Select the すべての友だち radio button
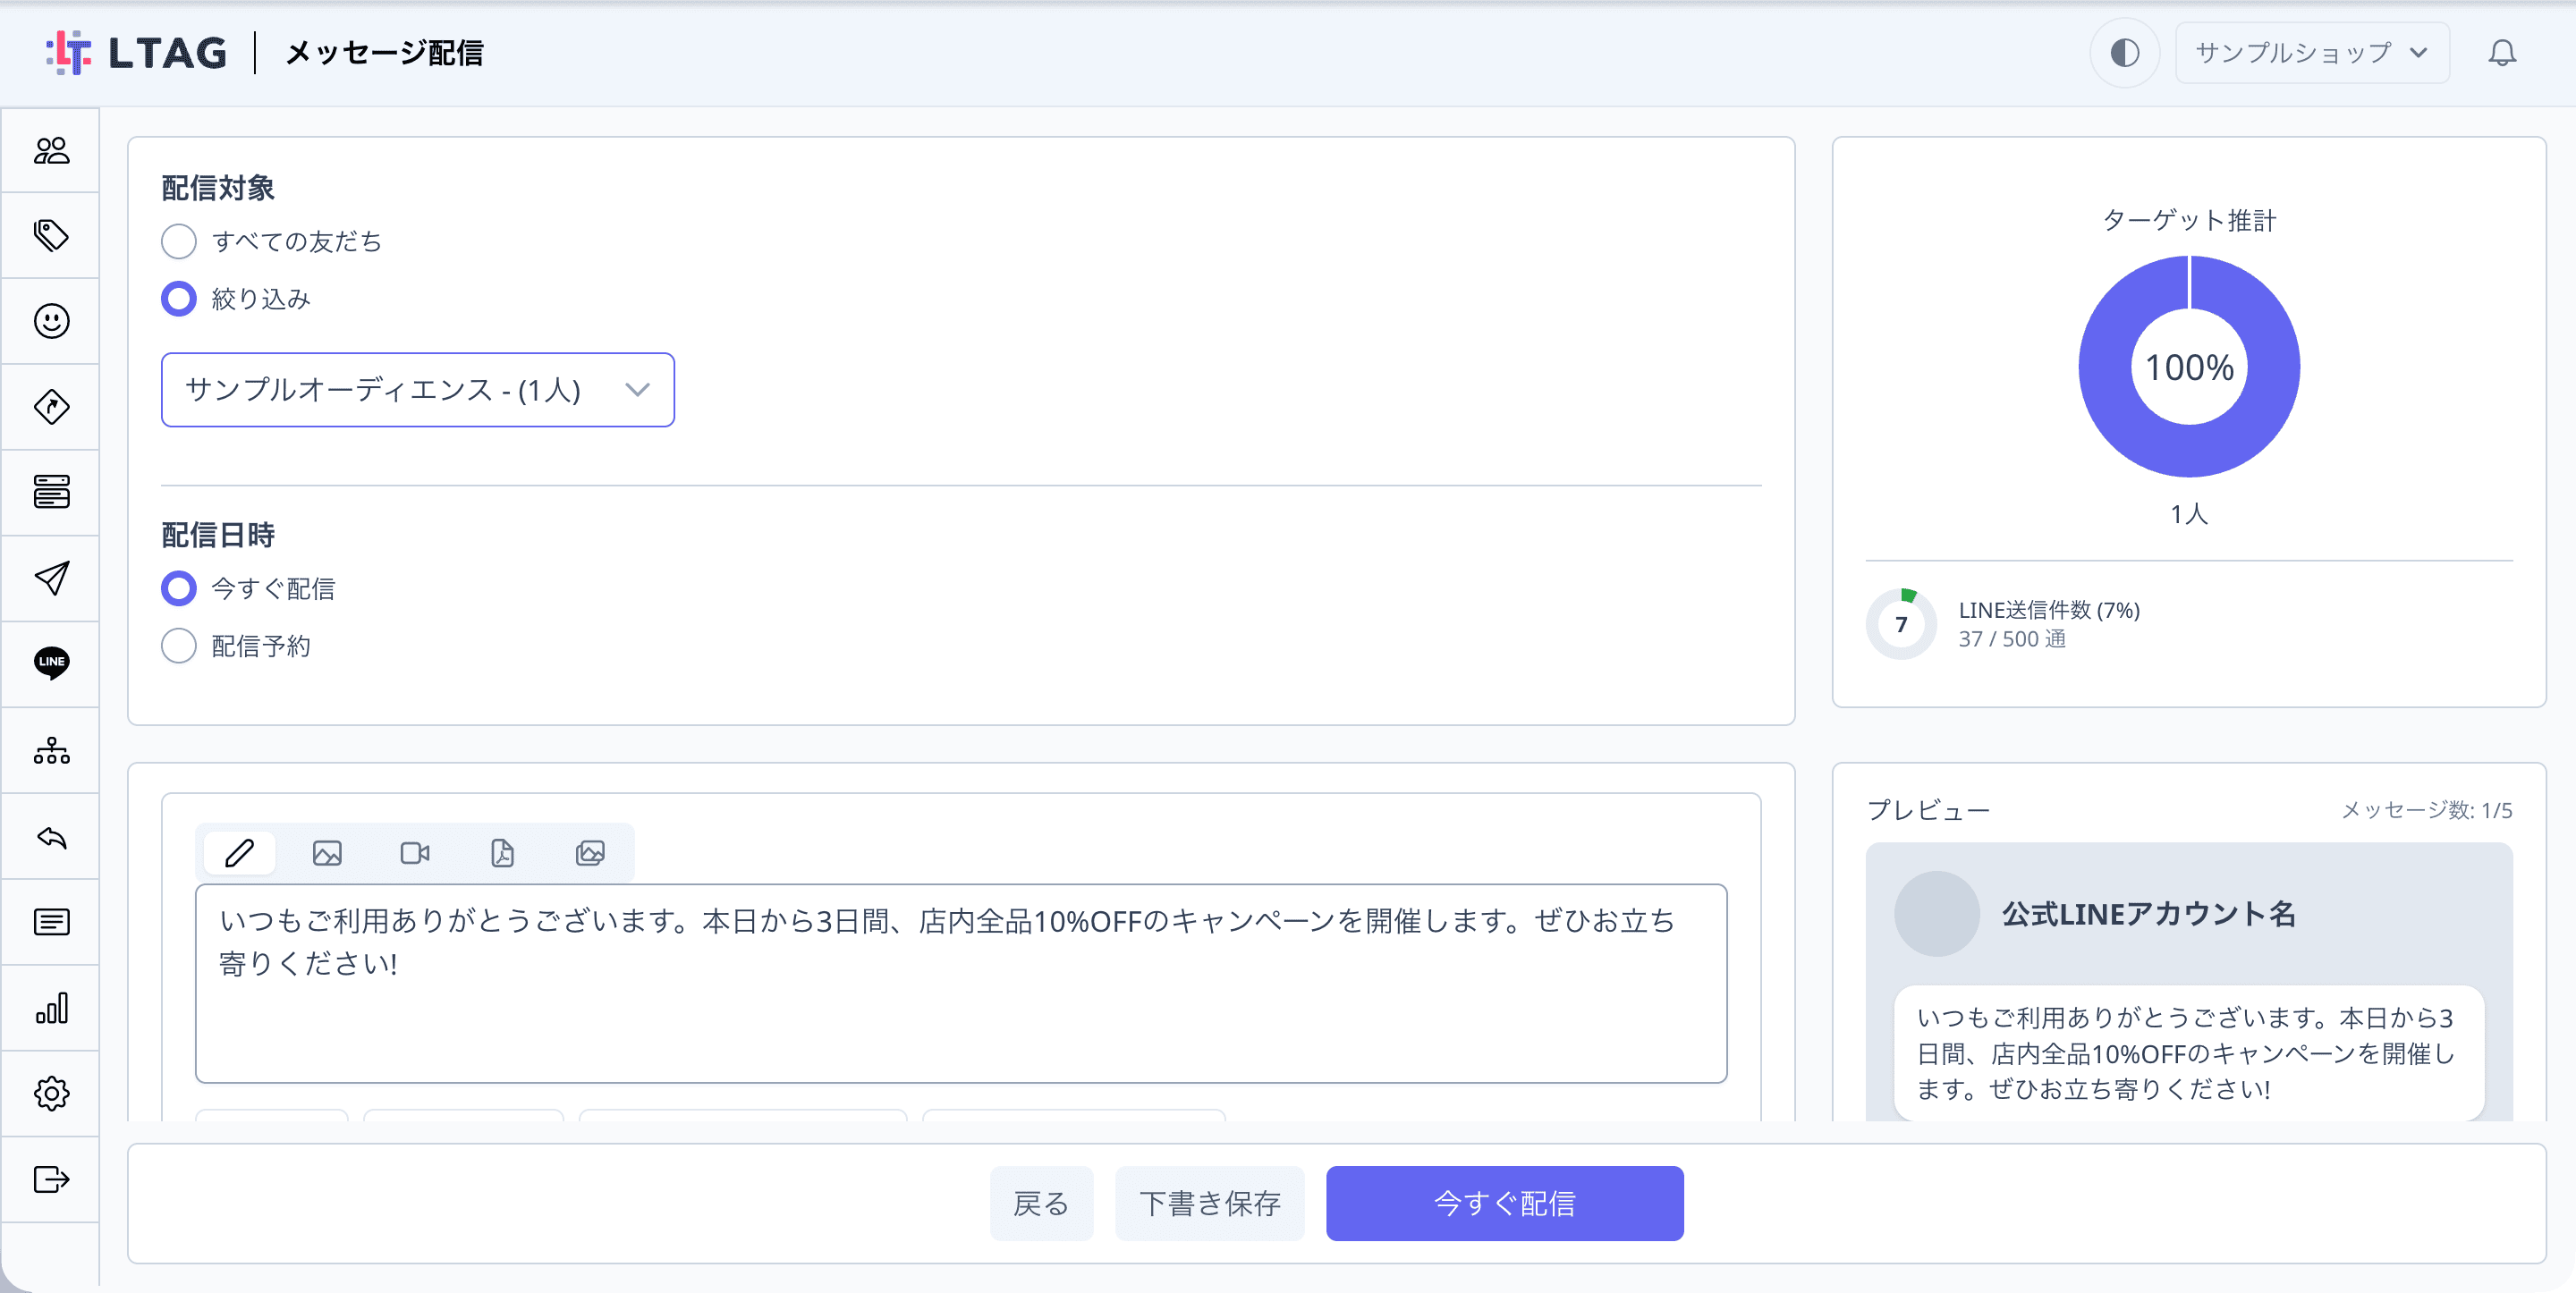2576x1293 pixels. (x=179, y=241)
